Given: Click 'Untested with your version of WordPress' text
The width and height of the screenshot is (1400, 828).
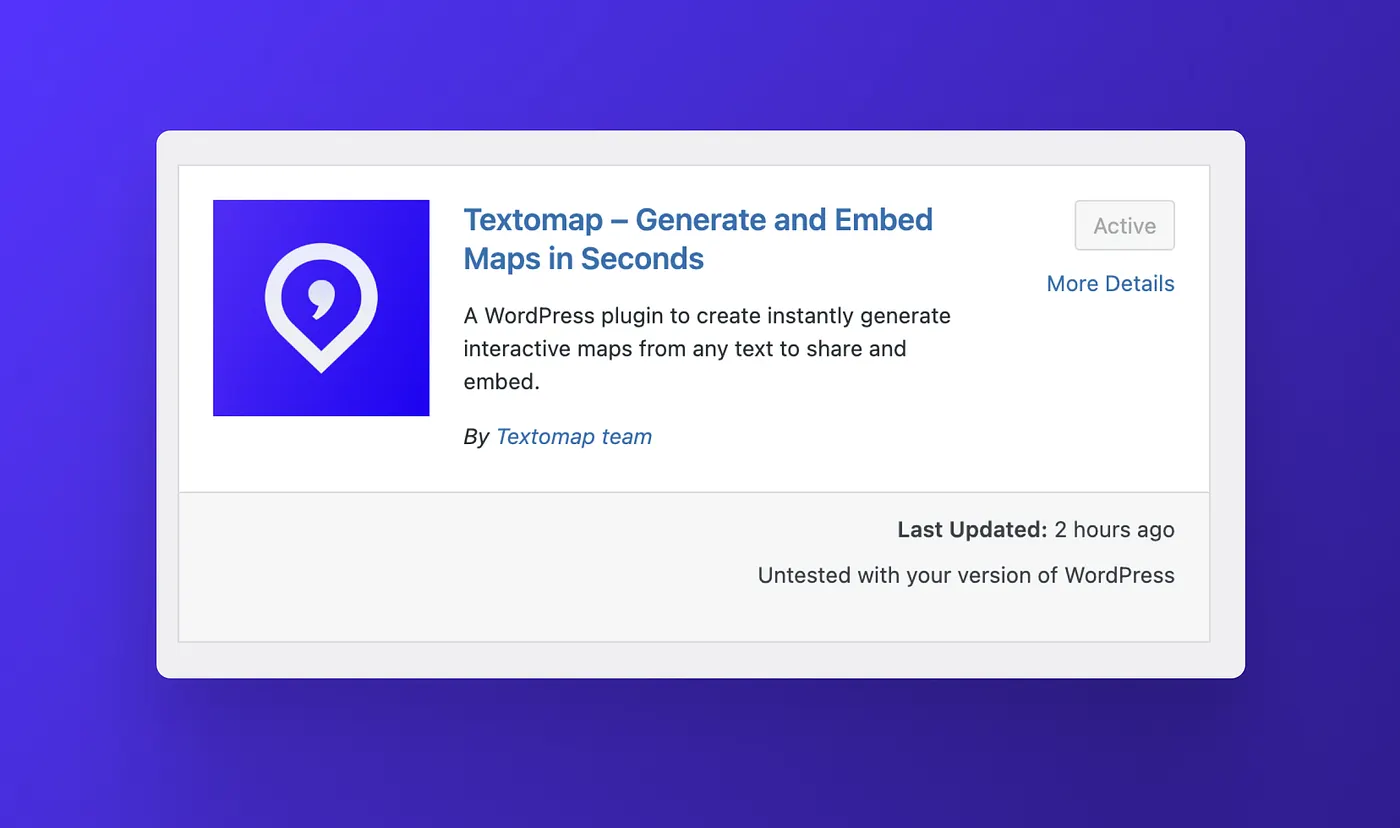Looking at the screenshot, I should tap(966, 576).
